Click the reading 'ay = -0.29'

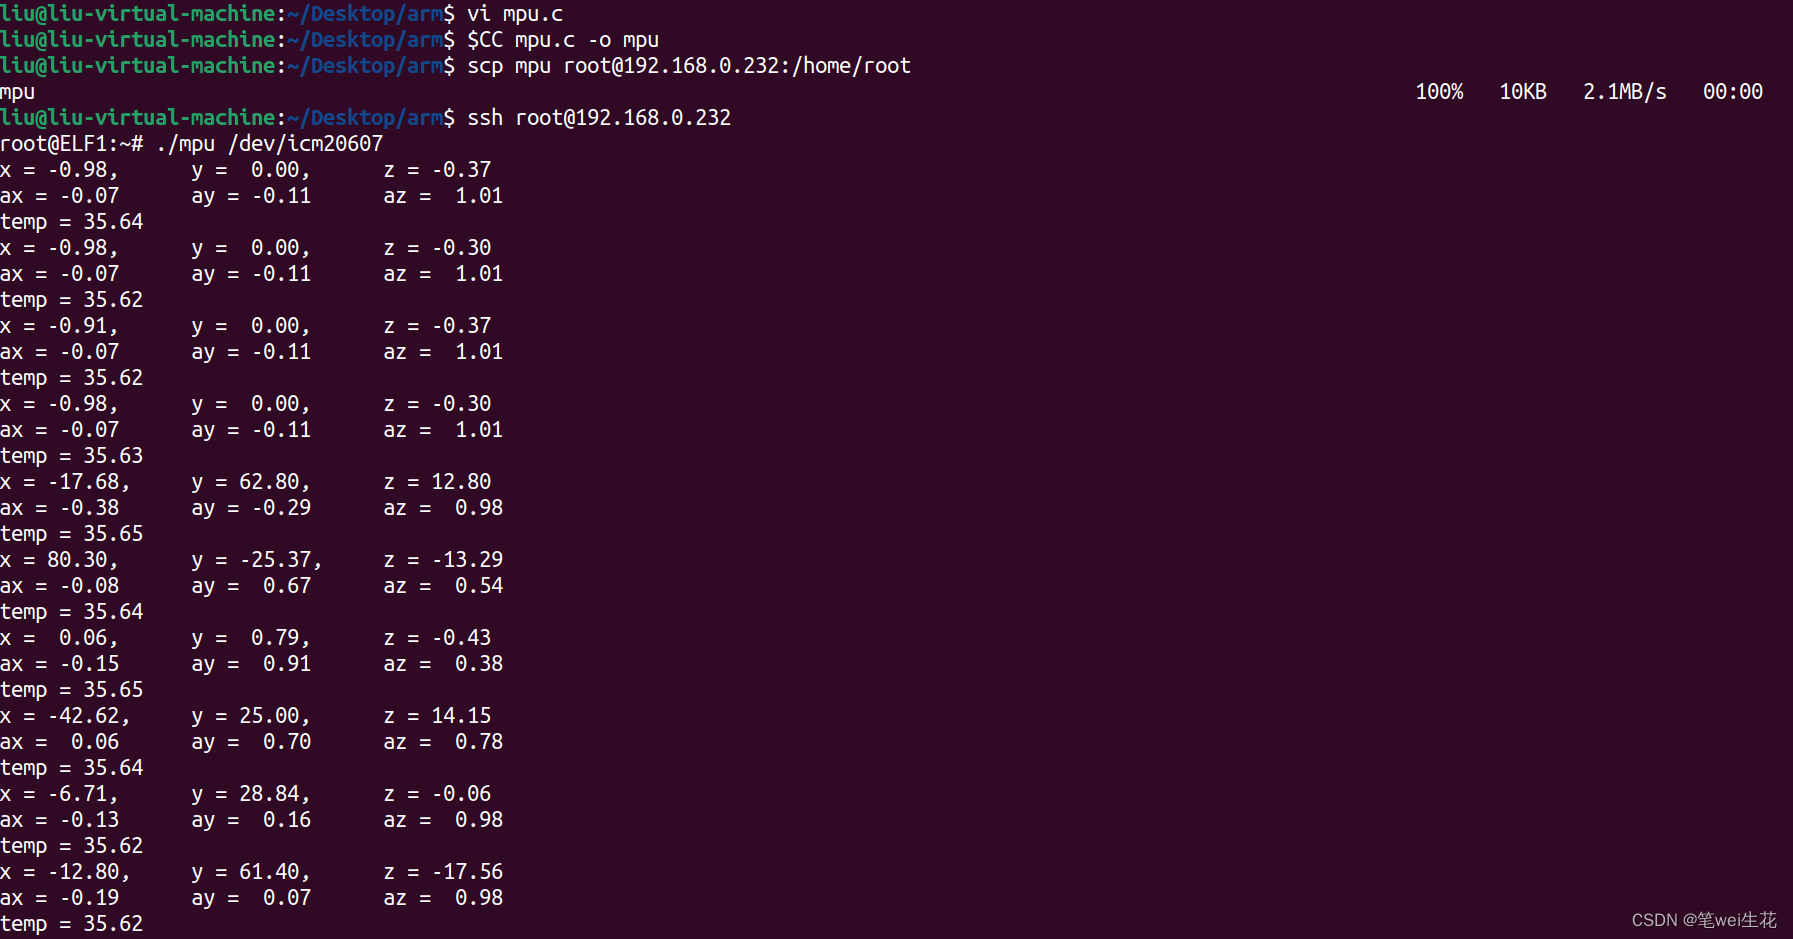(x=251, y=508)
